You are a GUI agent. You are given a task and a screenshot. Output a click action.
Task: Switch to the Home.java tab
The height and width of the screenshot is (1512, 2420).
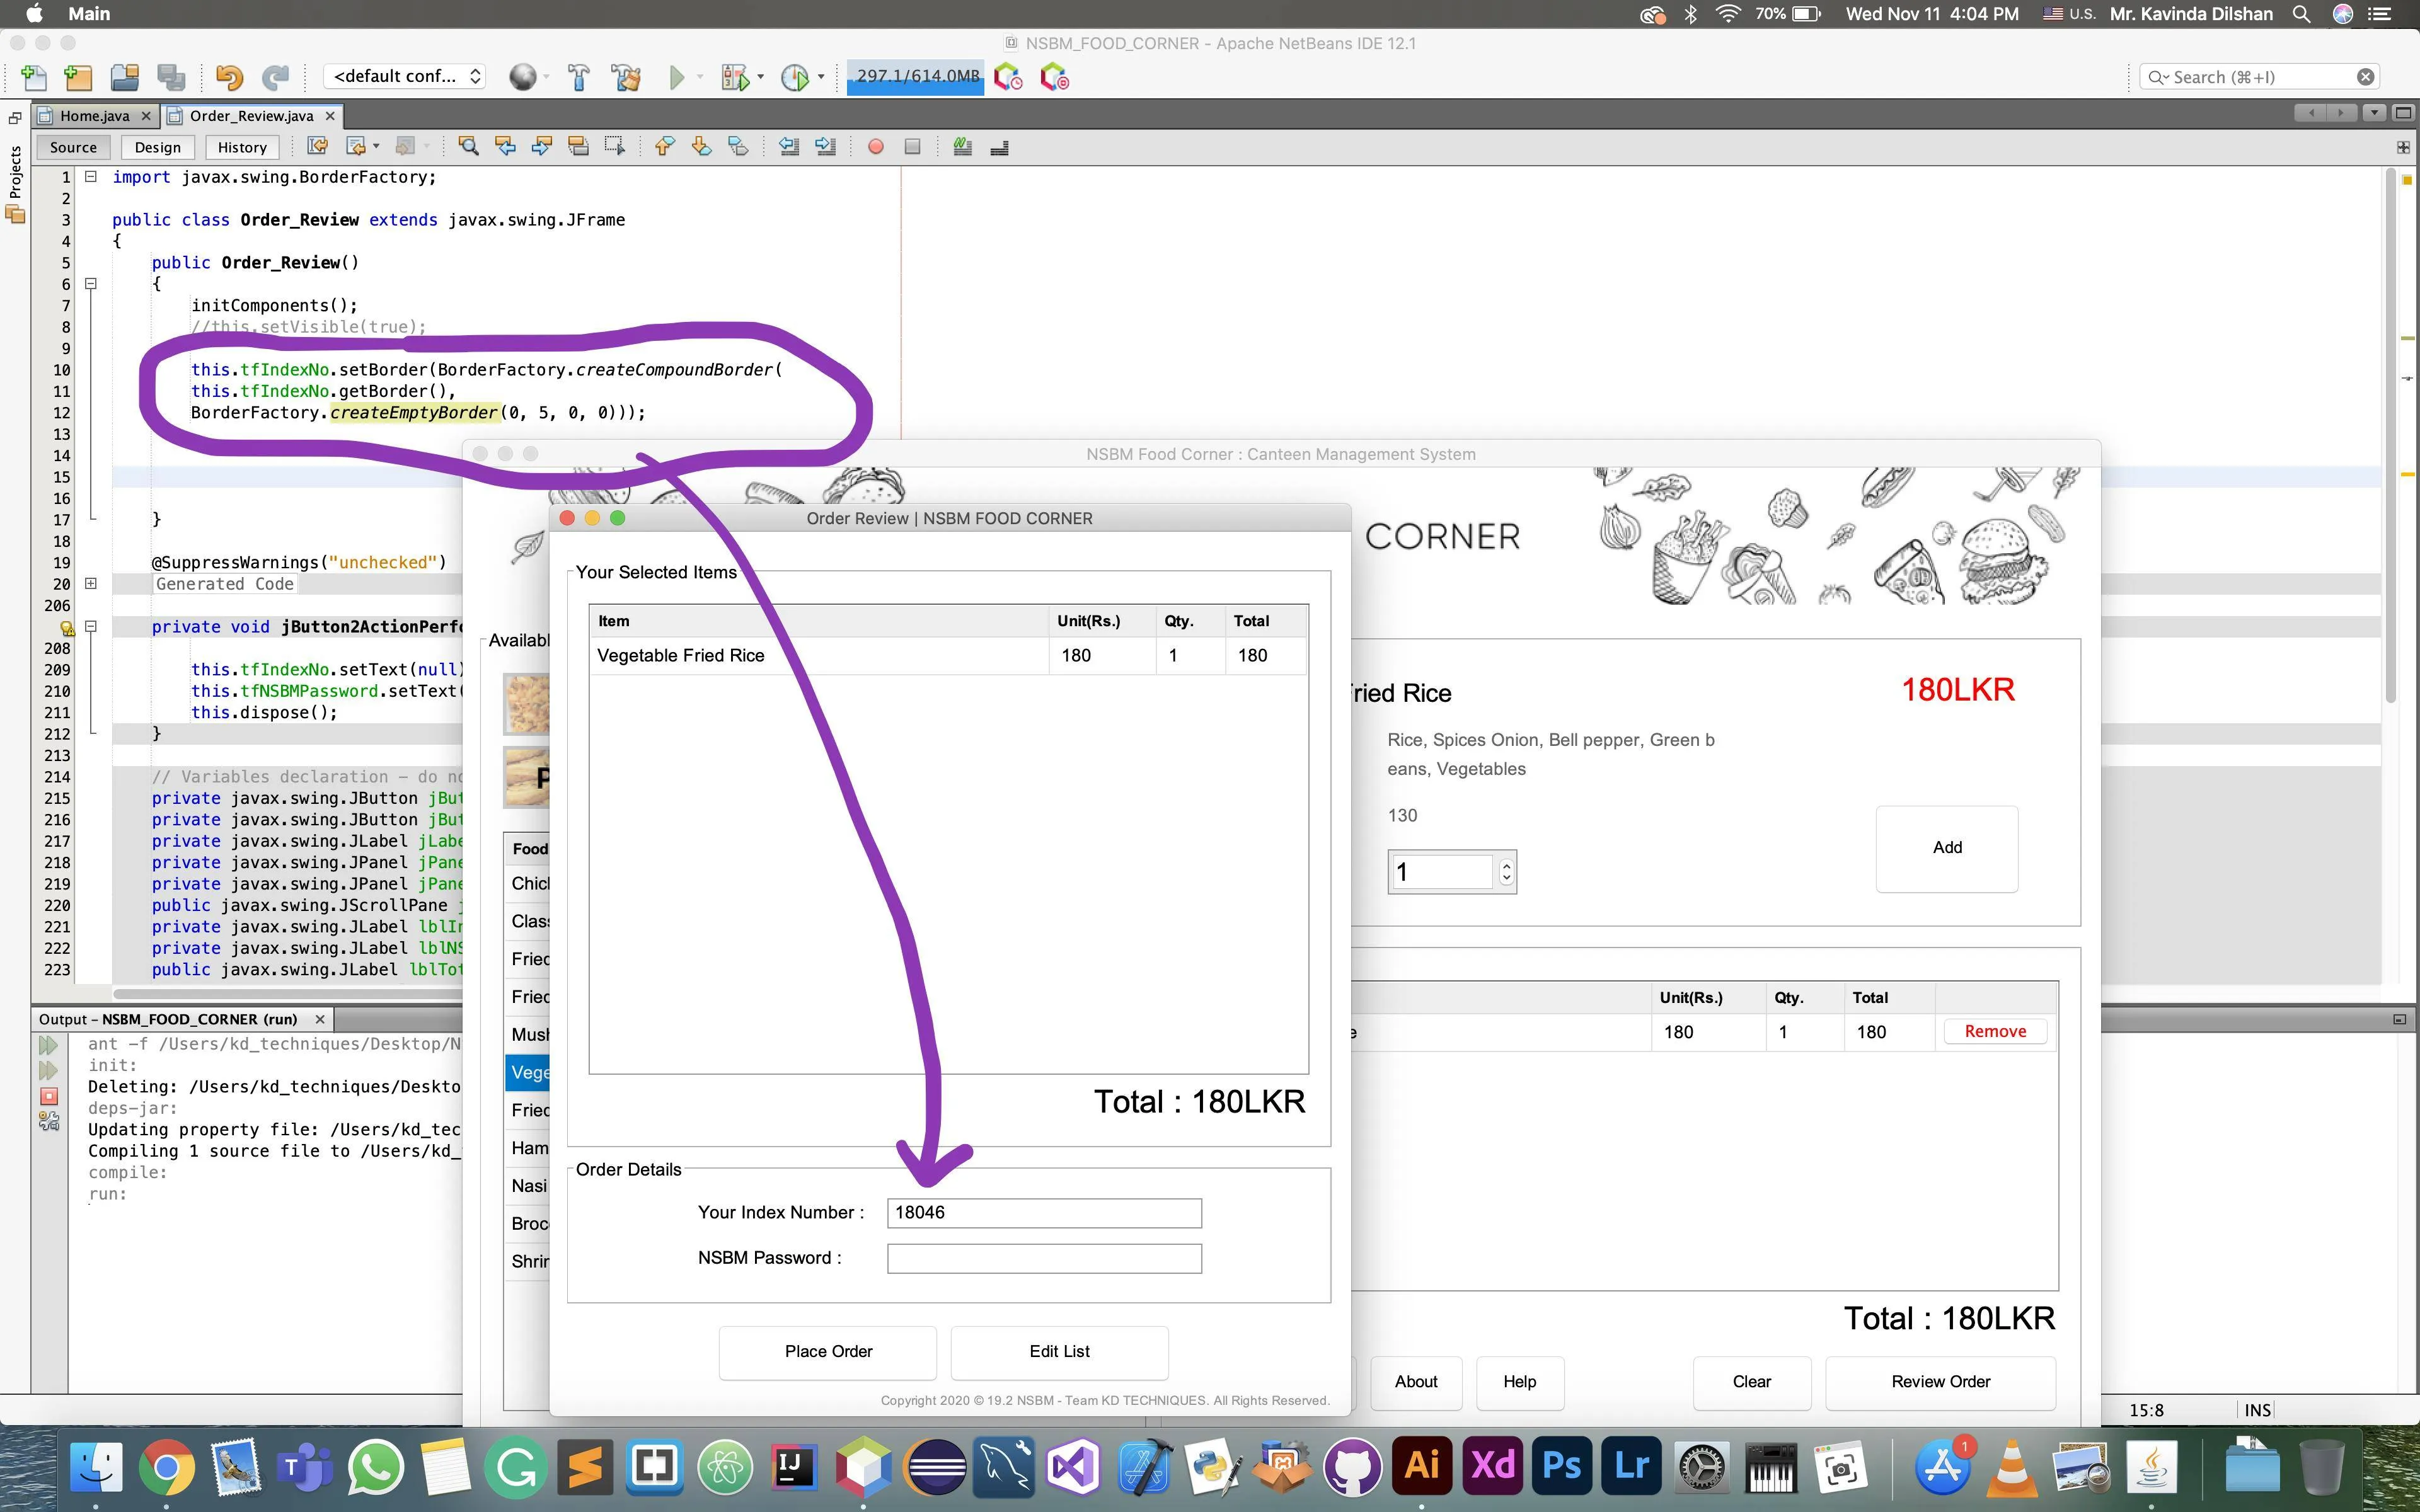tap(94, 116)
